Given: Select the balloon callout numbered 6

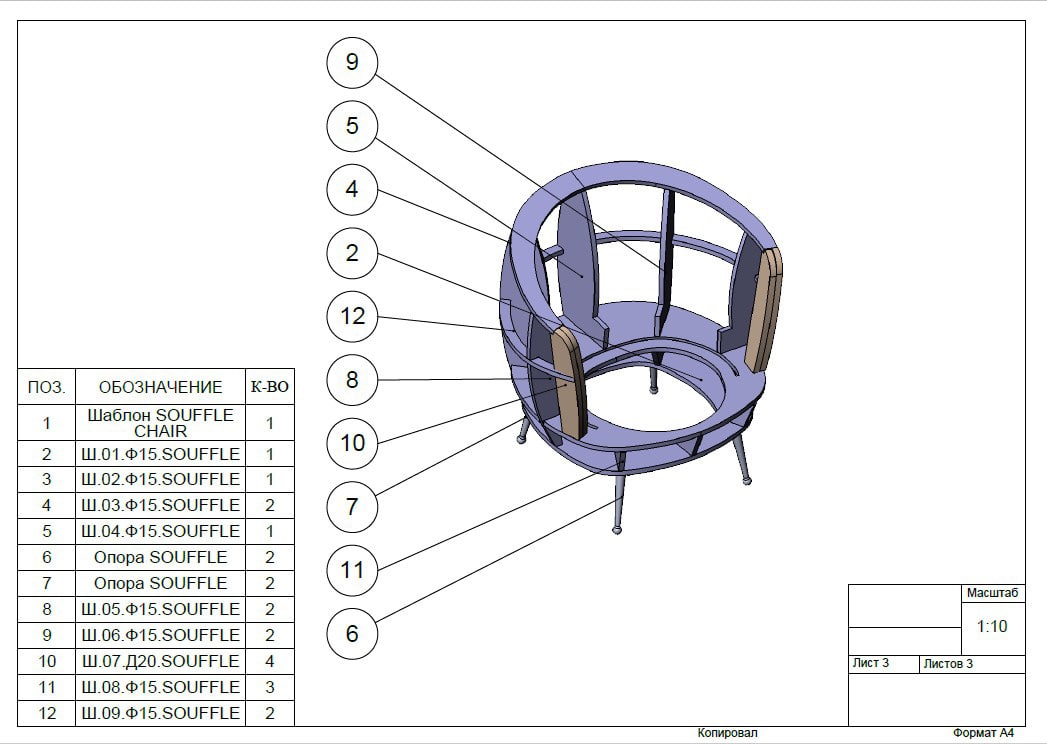Looking at the screenshot, I should (352, 633).
